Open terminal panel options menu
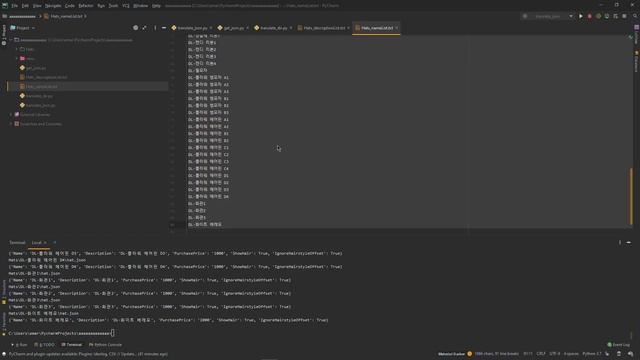This screenshot has width=640, height=360. [x=620, y=243]
